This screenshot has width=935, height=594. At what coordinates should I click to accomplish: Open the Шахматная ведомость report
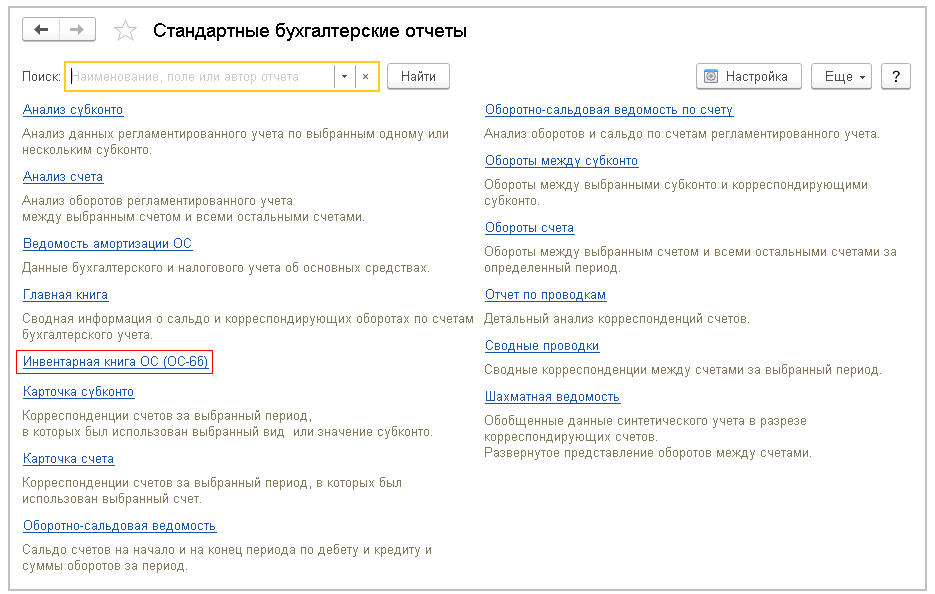click(x=552, y=397)
